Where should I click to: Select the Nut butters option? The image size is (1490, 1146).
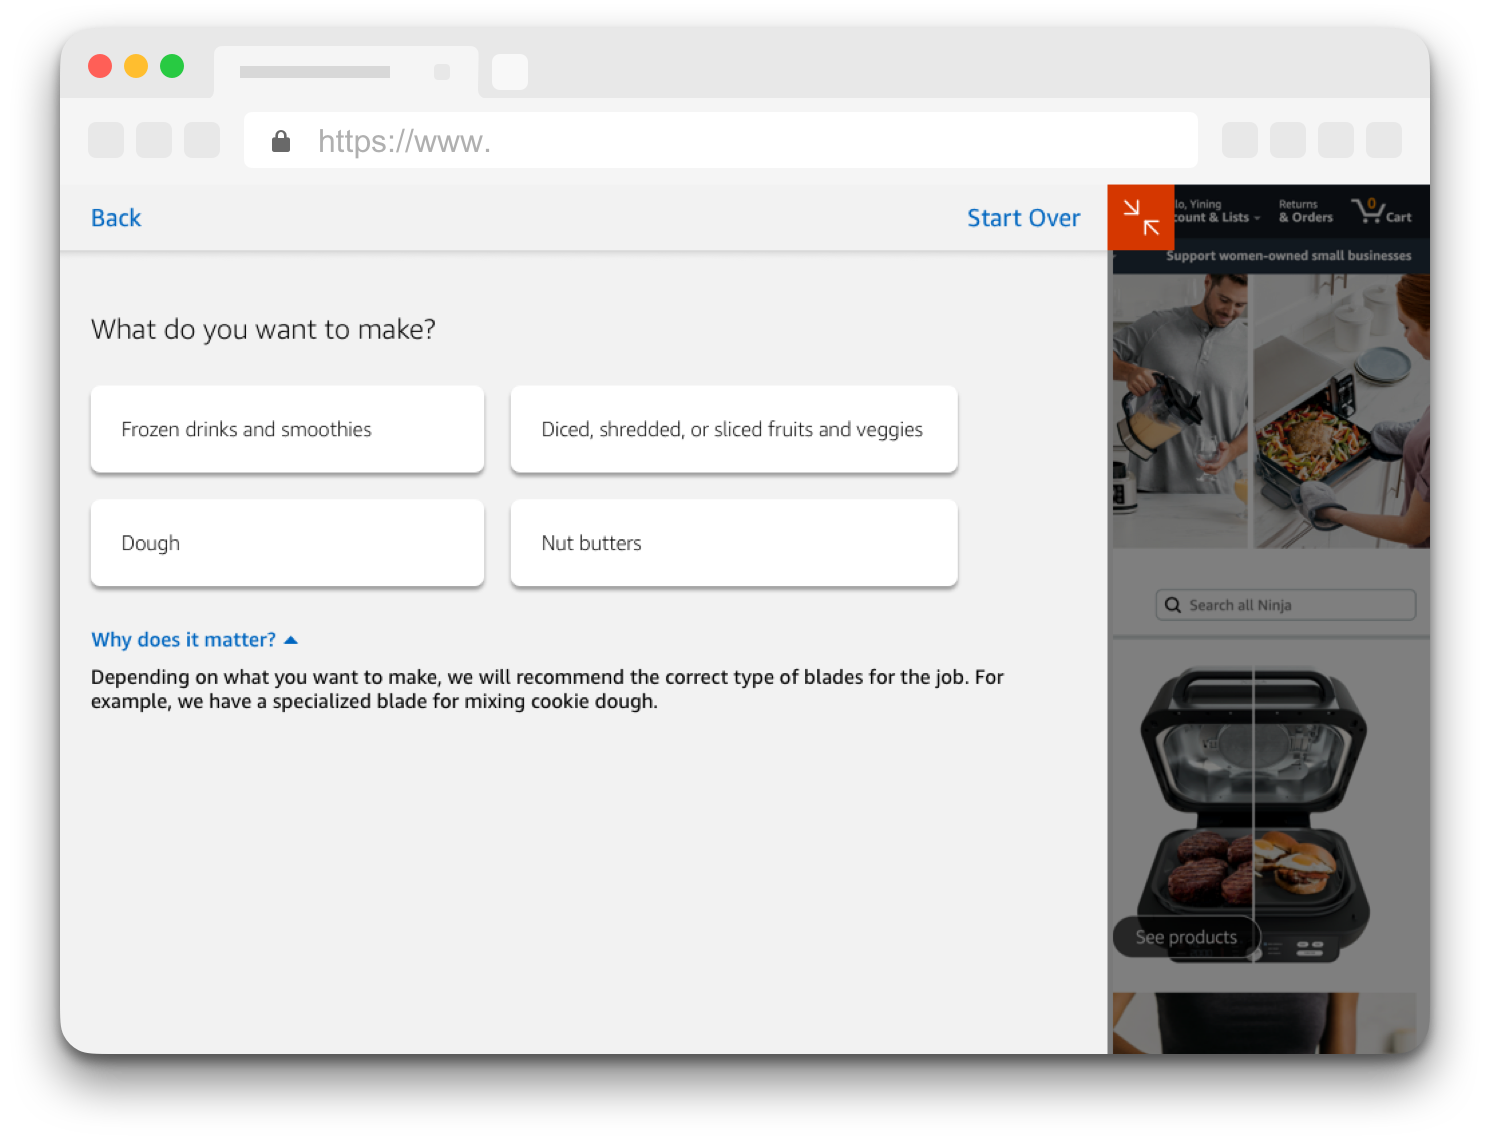coord(734,543)
